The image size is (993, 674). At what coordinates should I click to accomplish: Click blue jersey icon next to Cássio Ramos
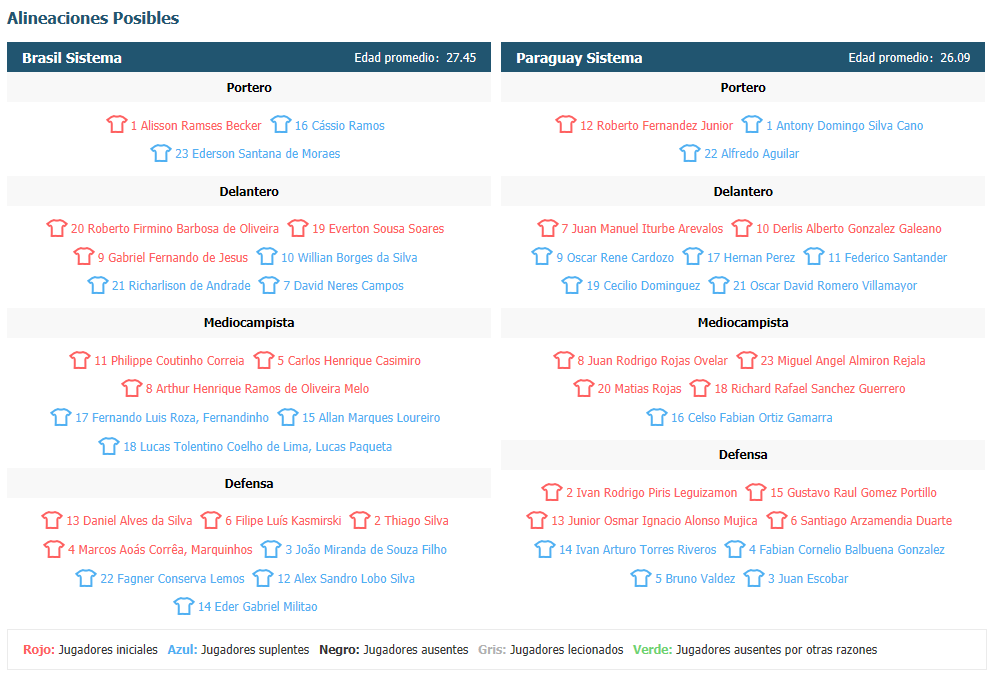[x=281, y=124]
